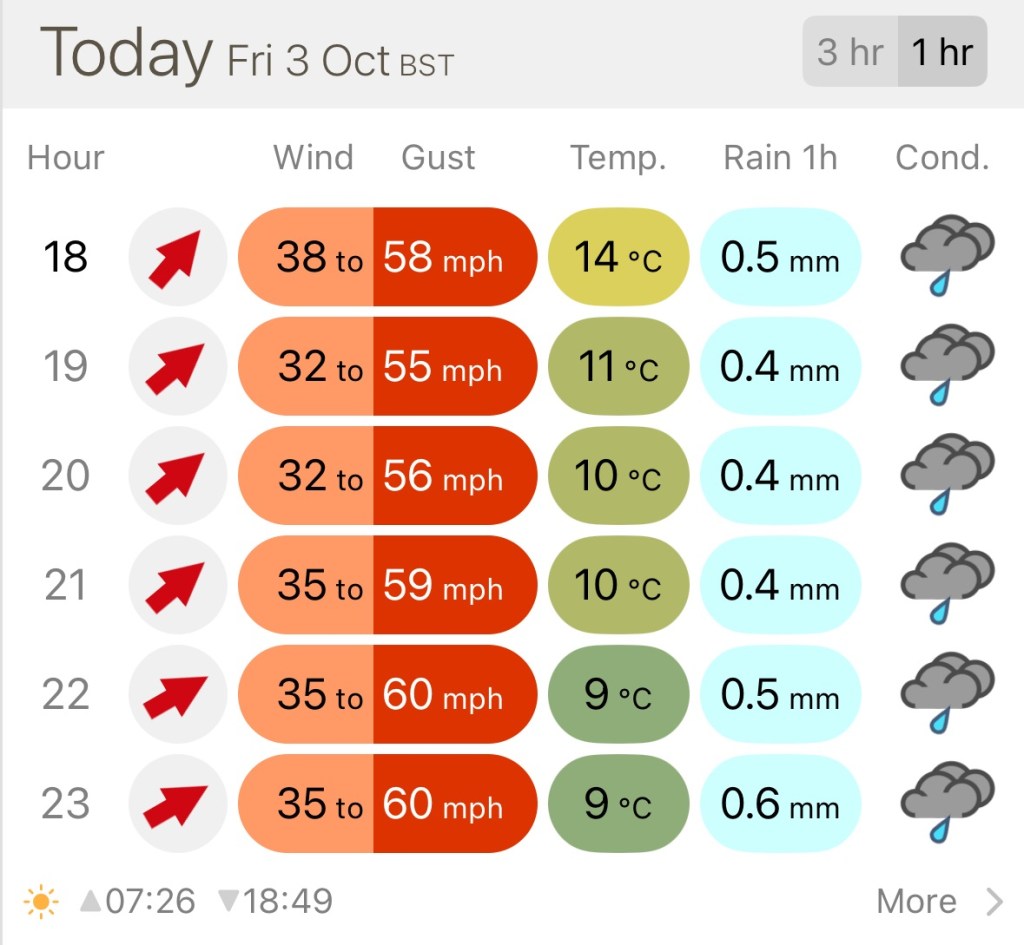The image size is (1024, 945).
Task: Click the sunset down-triangle next to 18:49
Action: tap(228, 902)
